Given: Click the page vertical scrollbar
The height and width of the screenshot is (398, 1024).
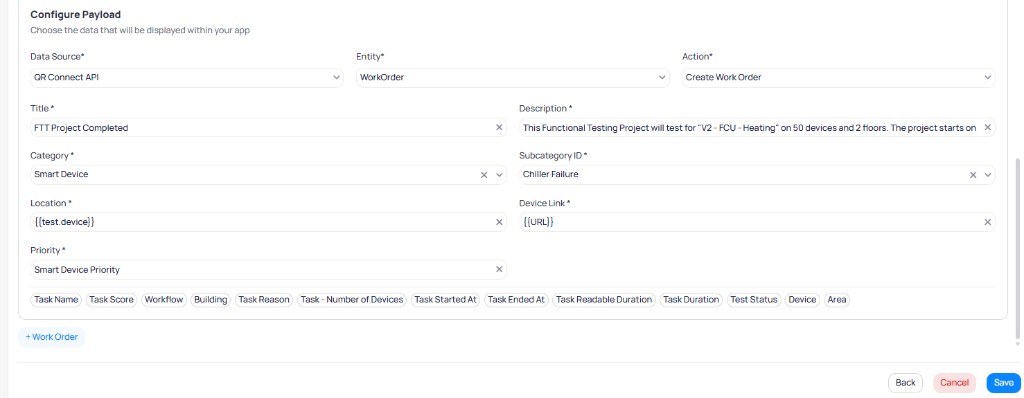Looking at the screenshot, I should tap(1017, 248).
